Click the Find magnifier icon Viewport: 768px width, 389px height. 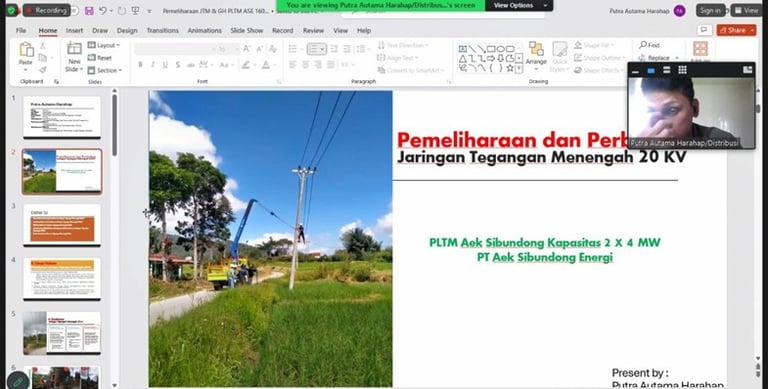(x=643, y=45)
